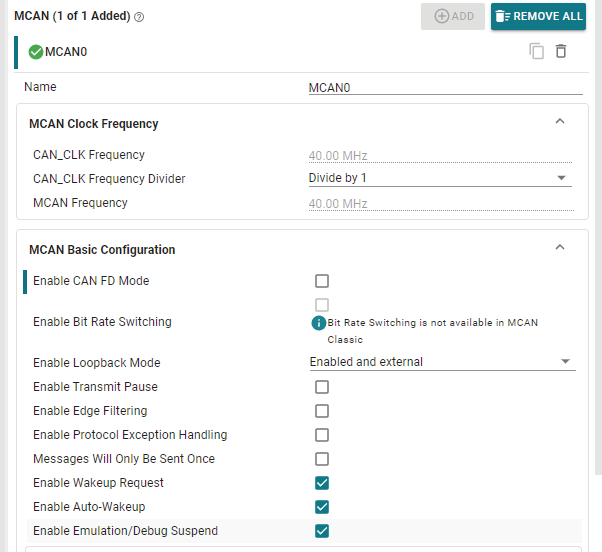Duplicate the MCAN0 instance
Viewport: 602px width, 552px height.
(536, 51)
